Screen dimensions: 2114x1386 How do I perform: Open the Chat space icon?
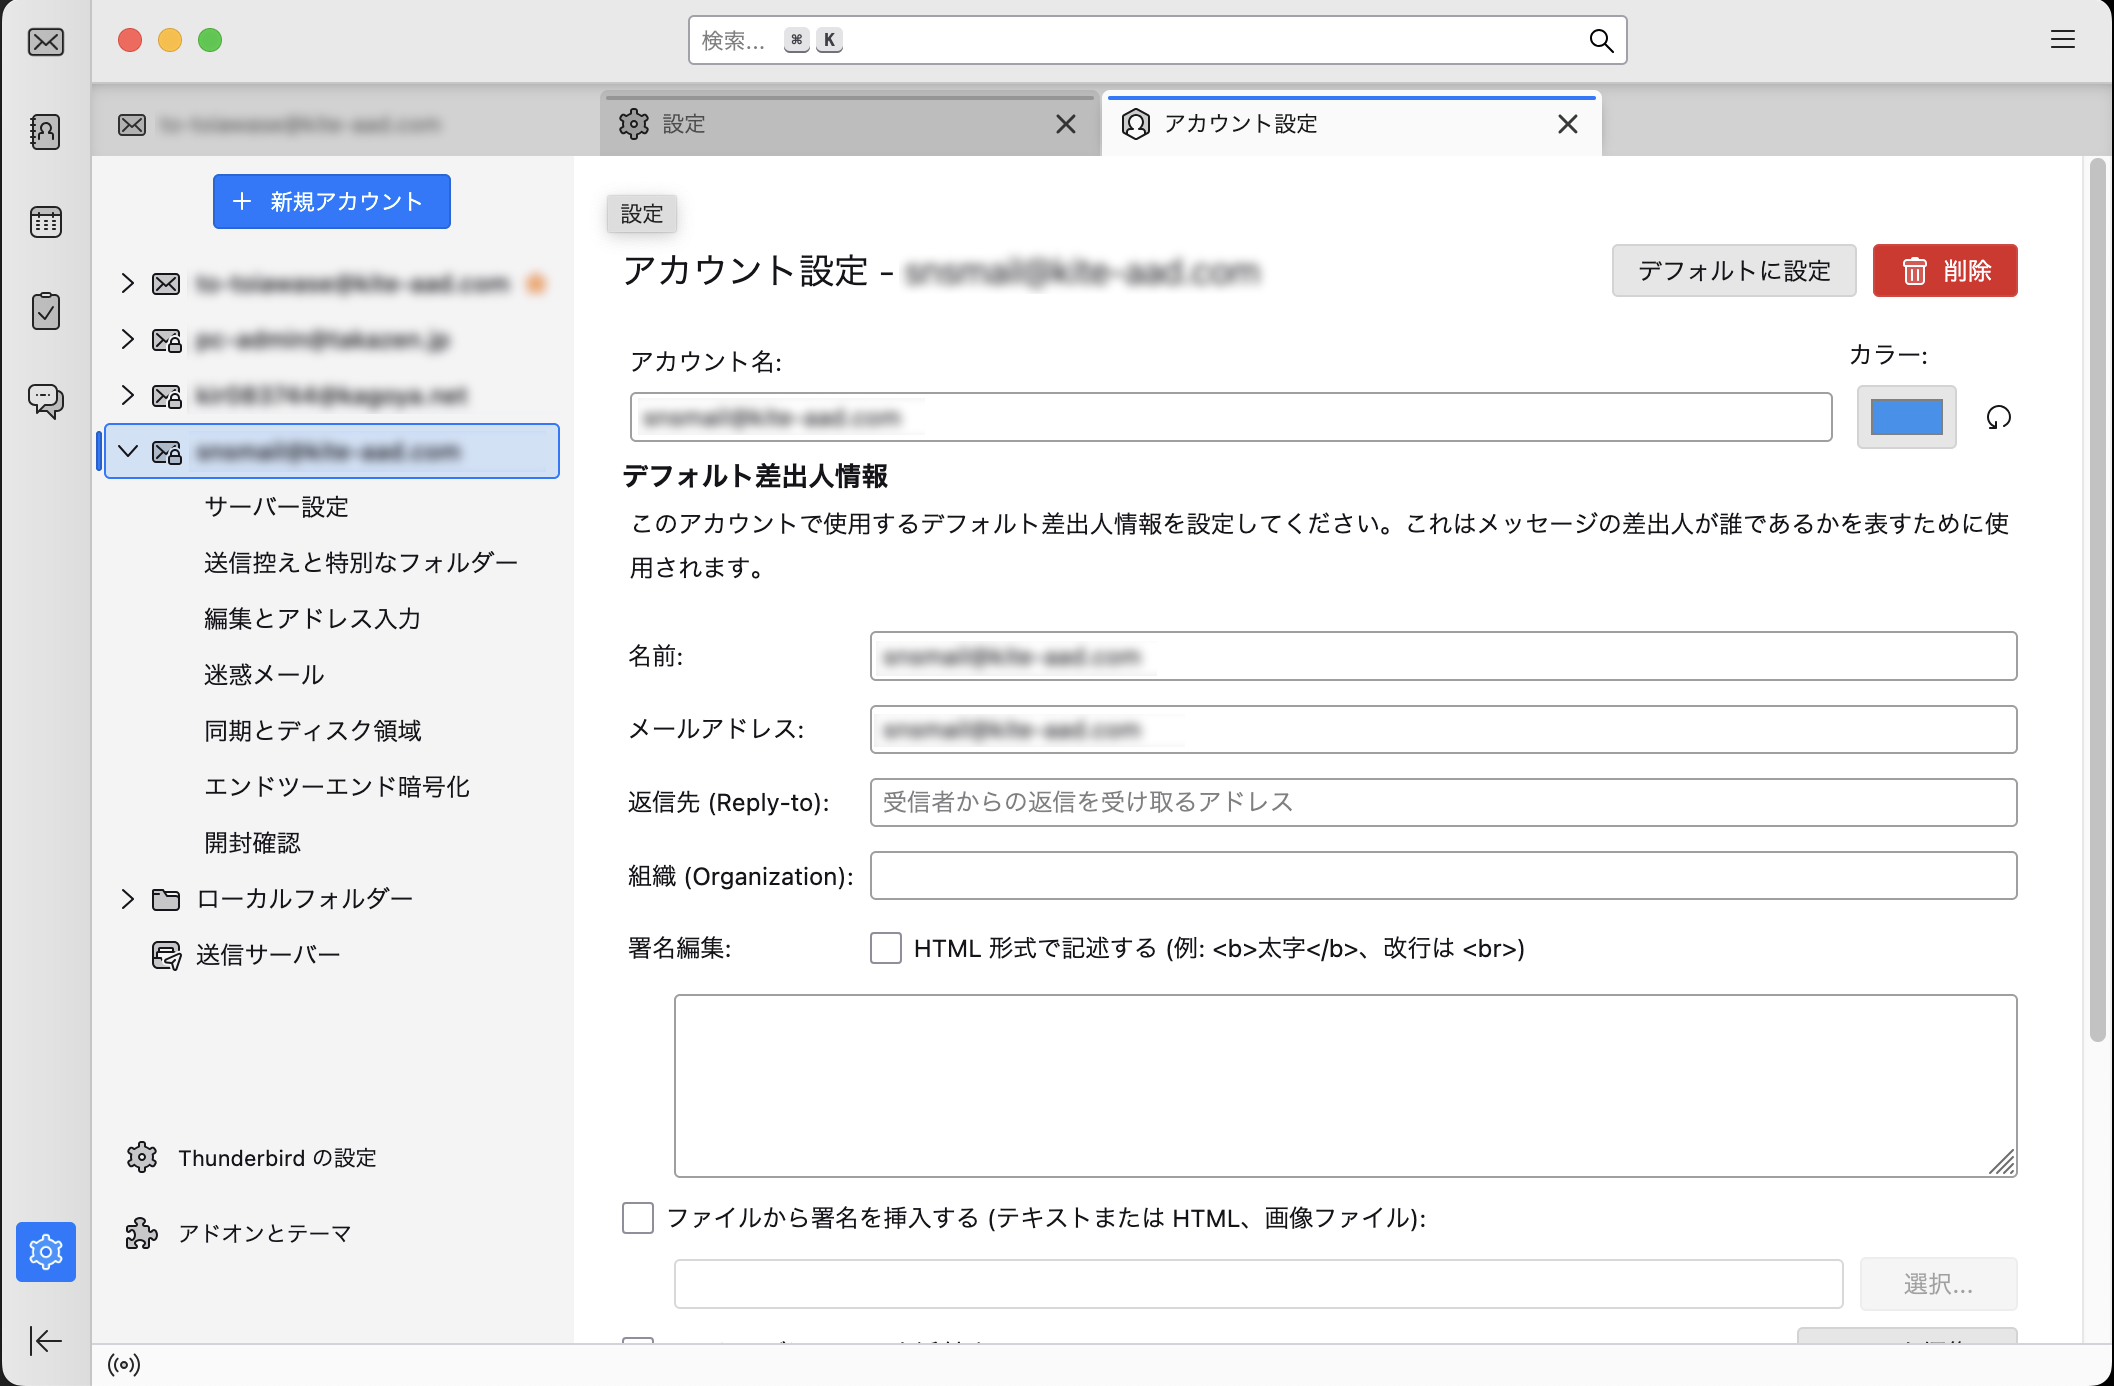[46, 401]
